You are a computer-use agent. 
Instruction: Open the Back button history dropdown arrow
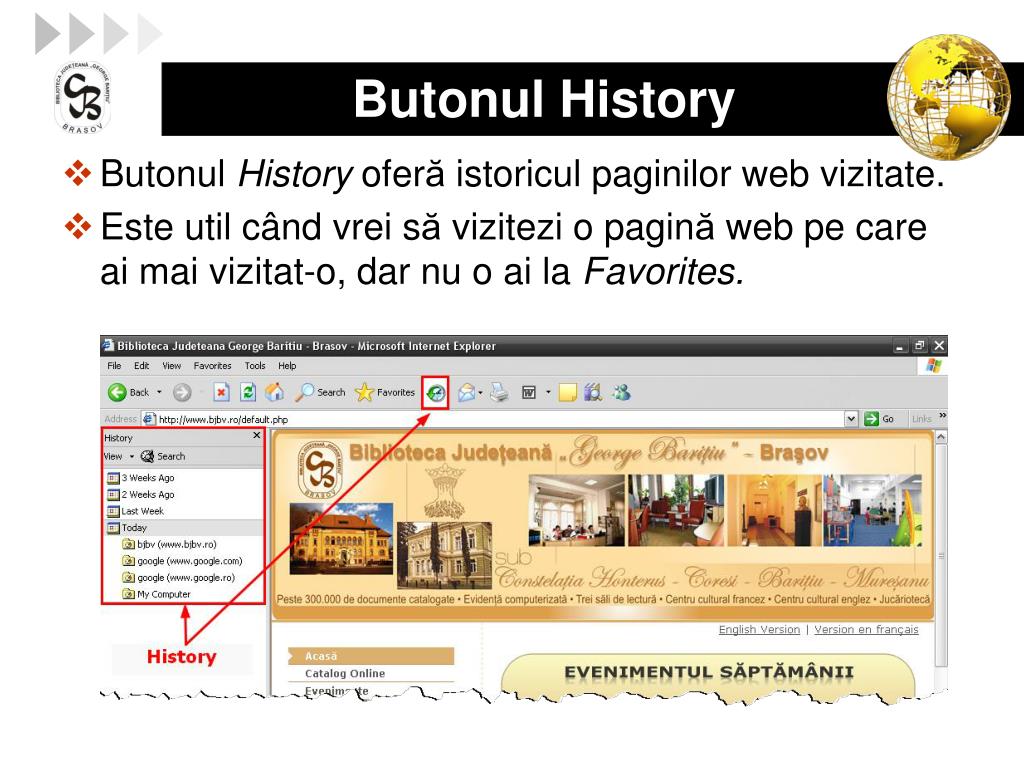[159, 392]
